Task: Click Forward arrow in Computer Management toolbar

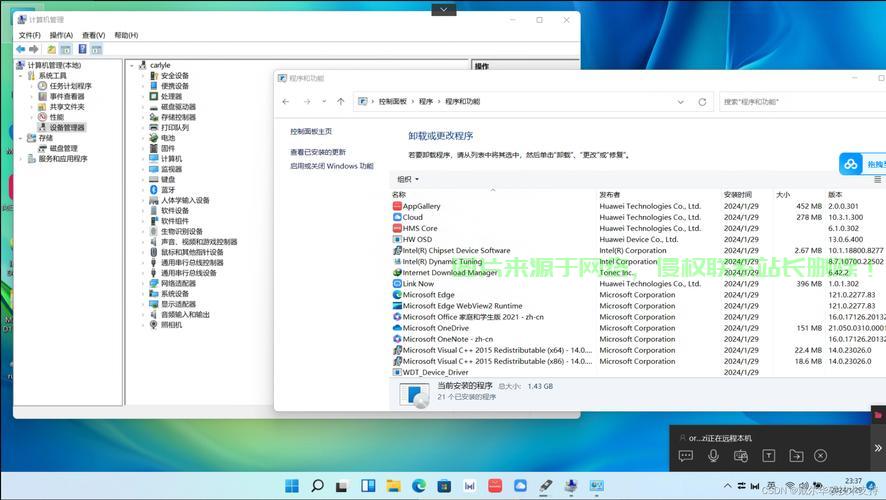Action: tap(34, 49)
